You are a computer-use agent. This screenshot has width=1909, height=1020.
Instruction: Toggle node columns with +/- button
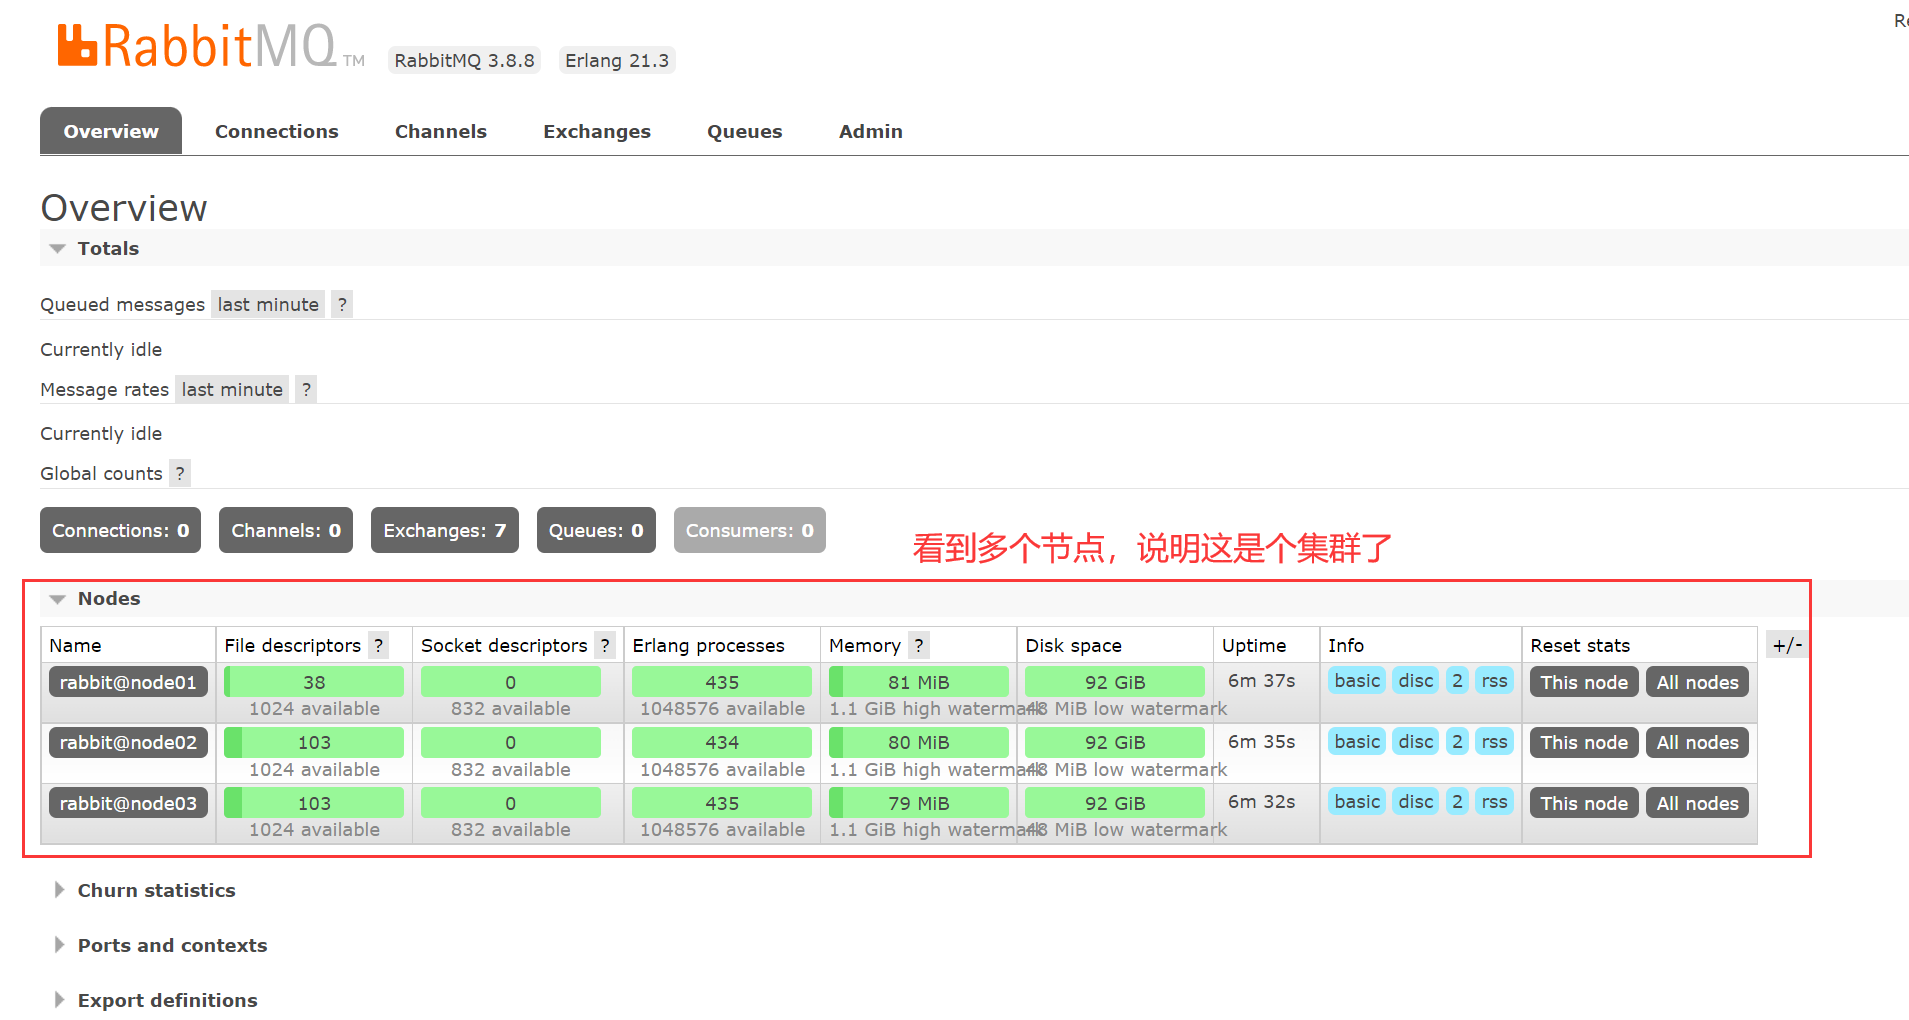1787,645
